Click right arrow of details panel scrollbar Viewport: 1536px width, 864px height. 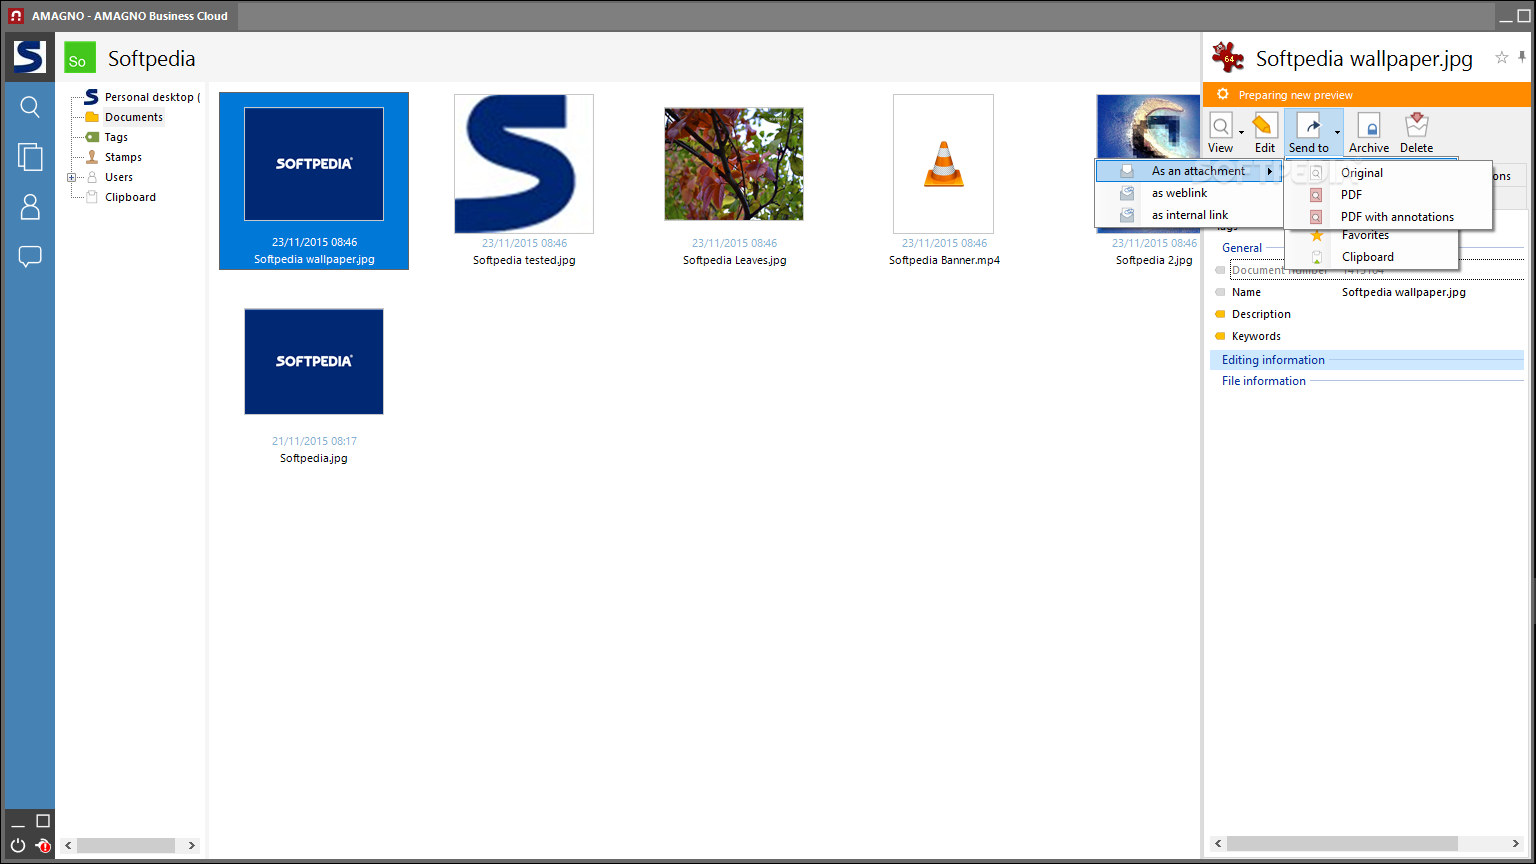click(x=1515, y=843)
